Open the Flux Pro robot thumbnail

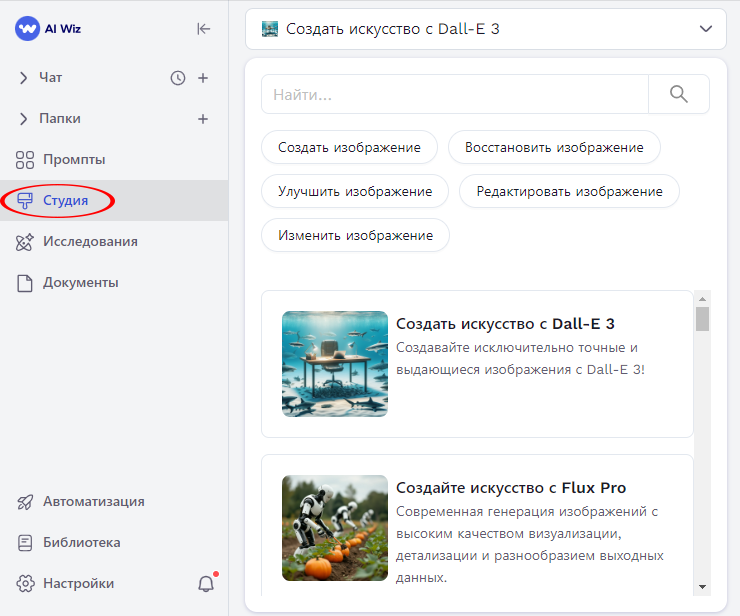(x=335, y=527)
